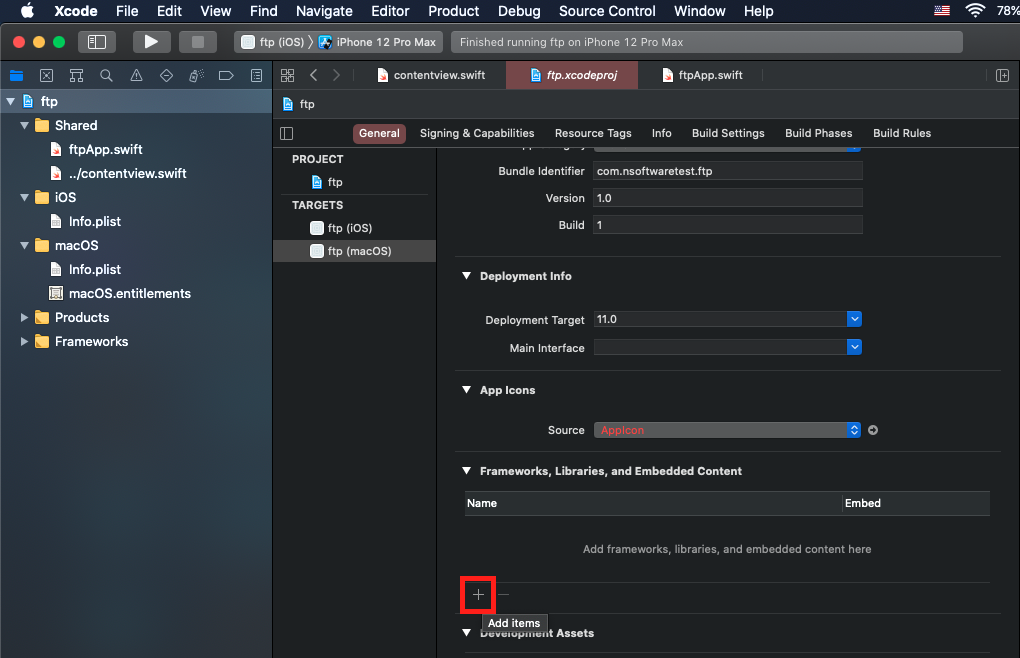
Task: Open the Build Settings tab
Action: [x=728, y=133]
